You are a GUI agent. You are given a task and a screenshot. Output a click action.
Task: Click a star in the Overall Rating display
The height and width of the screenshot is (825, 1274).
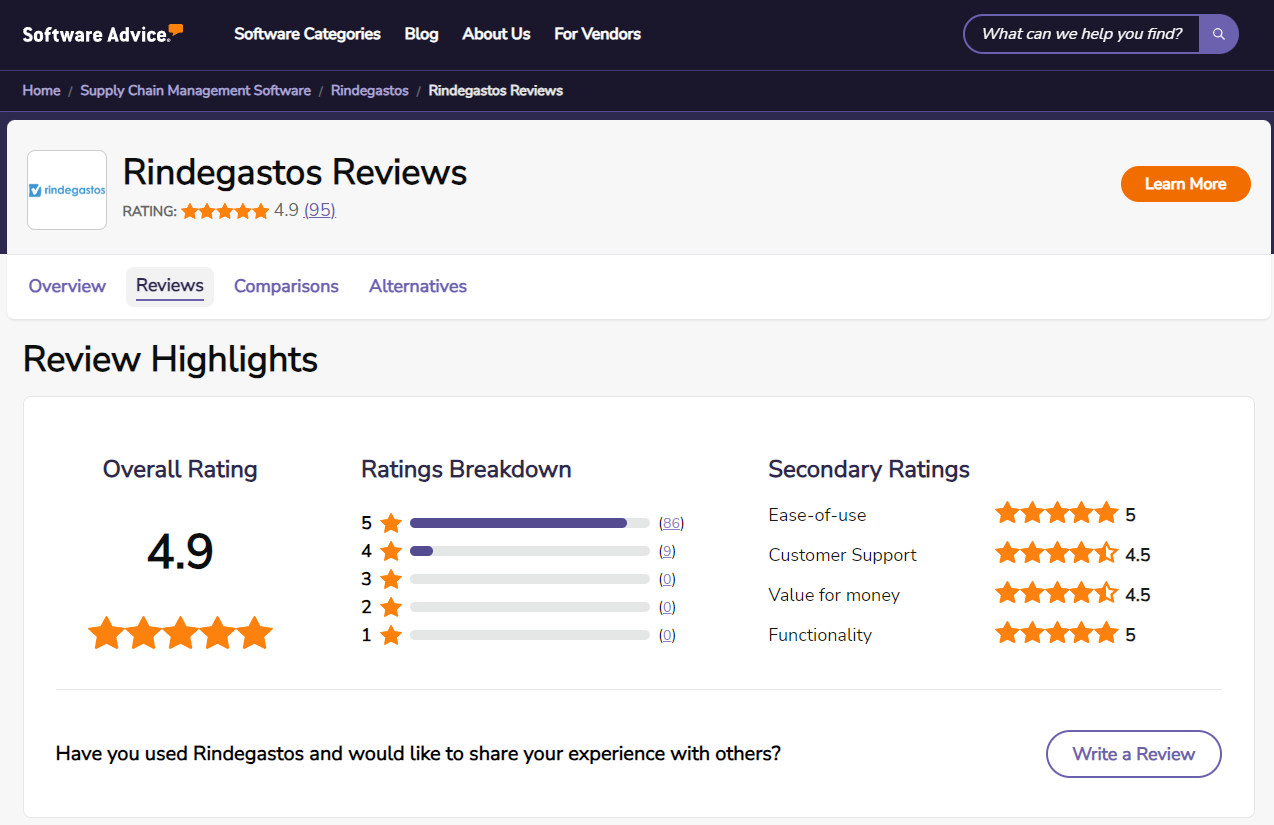point(180,632)
